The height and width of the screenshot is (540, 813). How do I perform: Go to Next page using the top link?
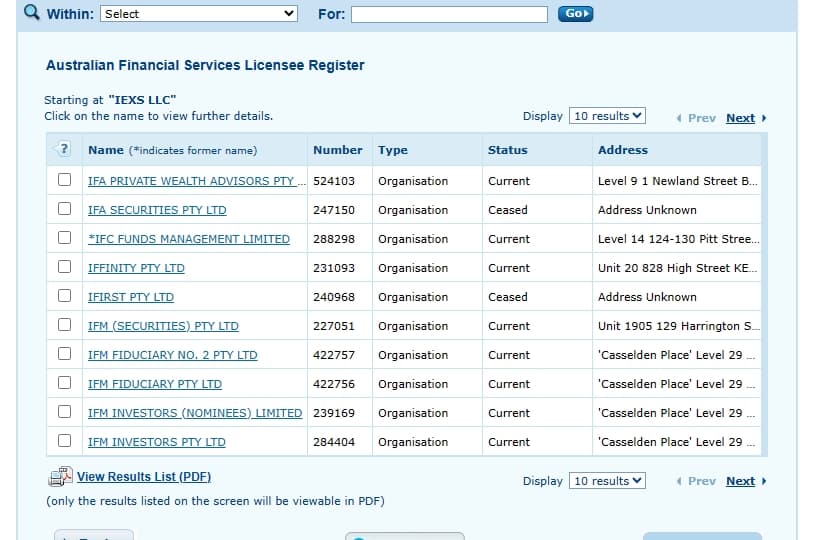coord(740,118)
